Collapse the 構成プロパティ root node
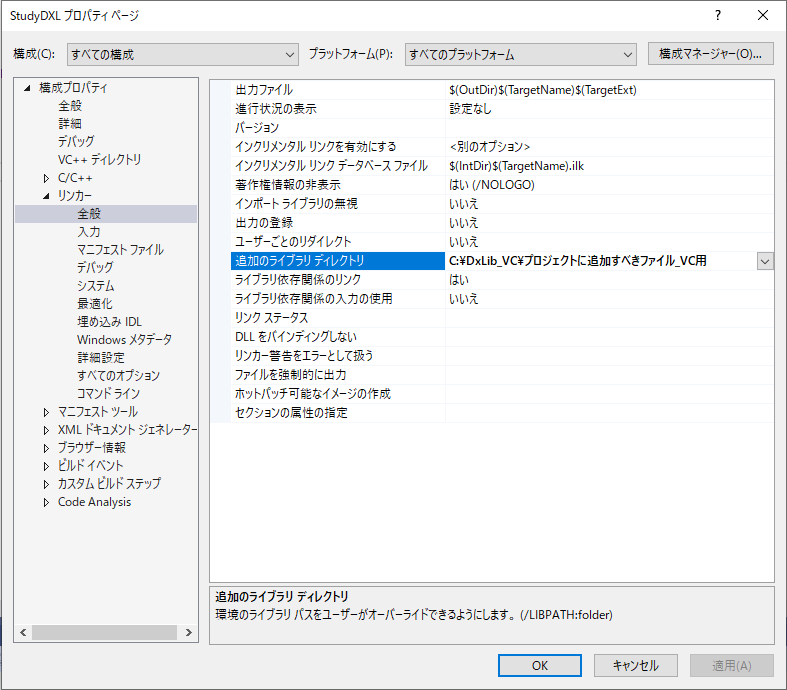787x690 pixels. pyautogui.click(x=27, y=88)
